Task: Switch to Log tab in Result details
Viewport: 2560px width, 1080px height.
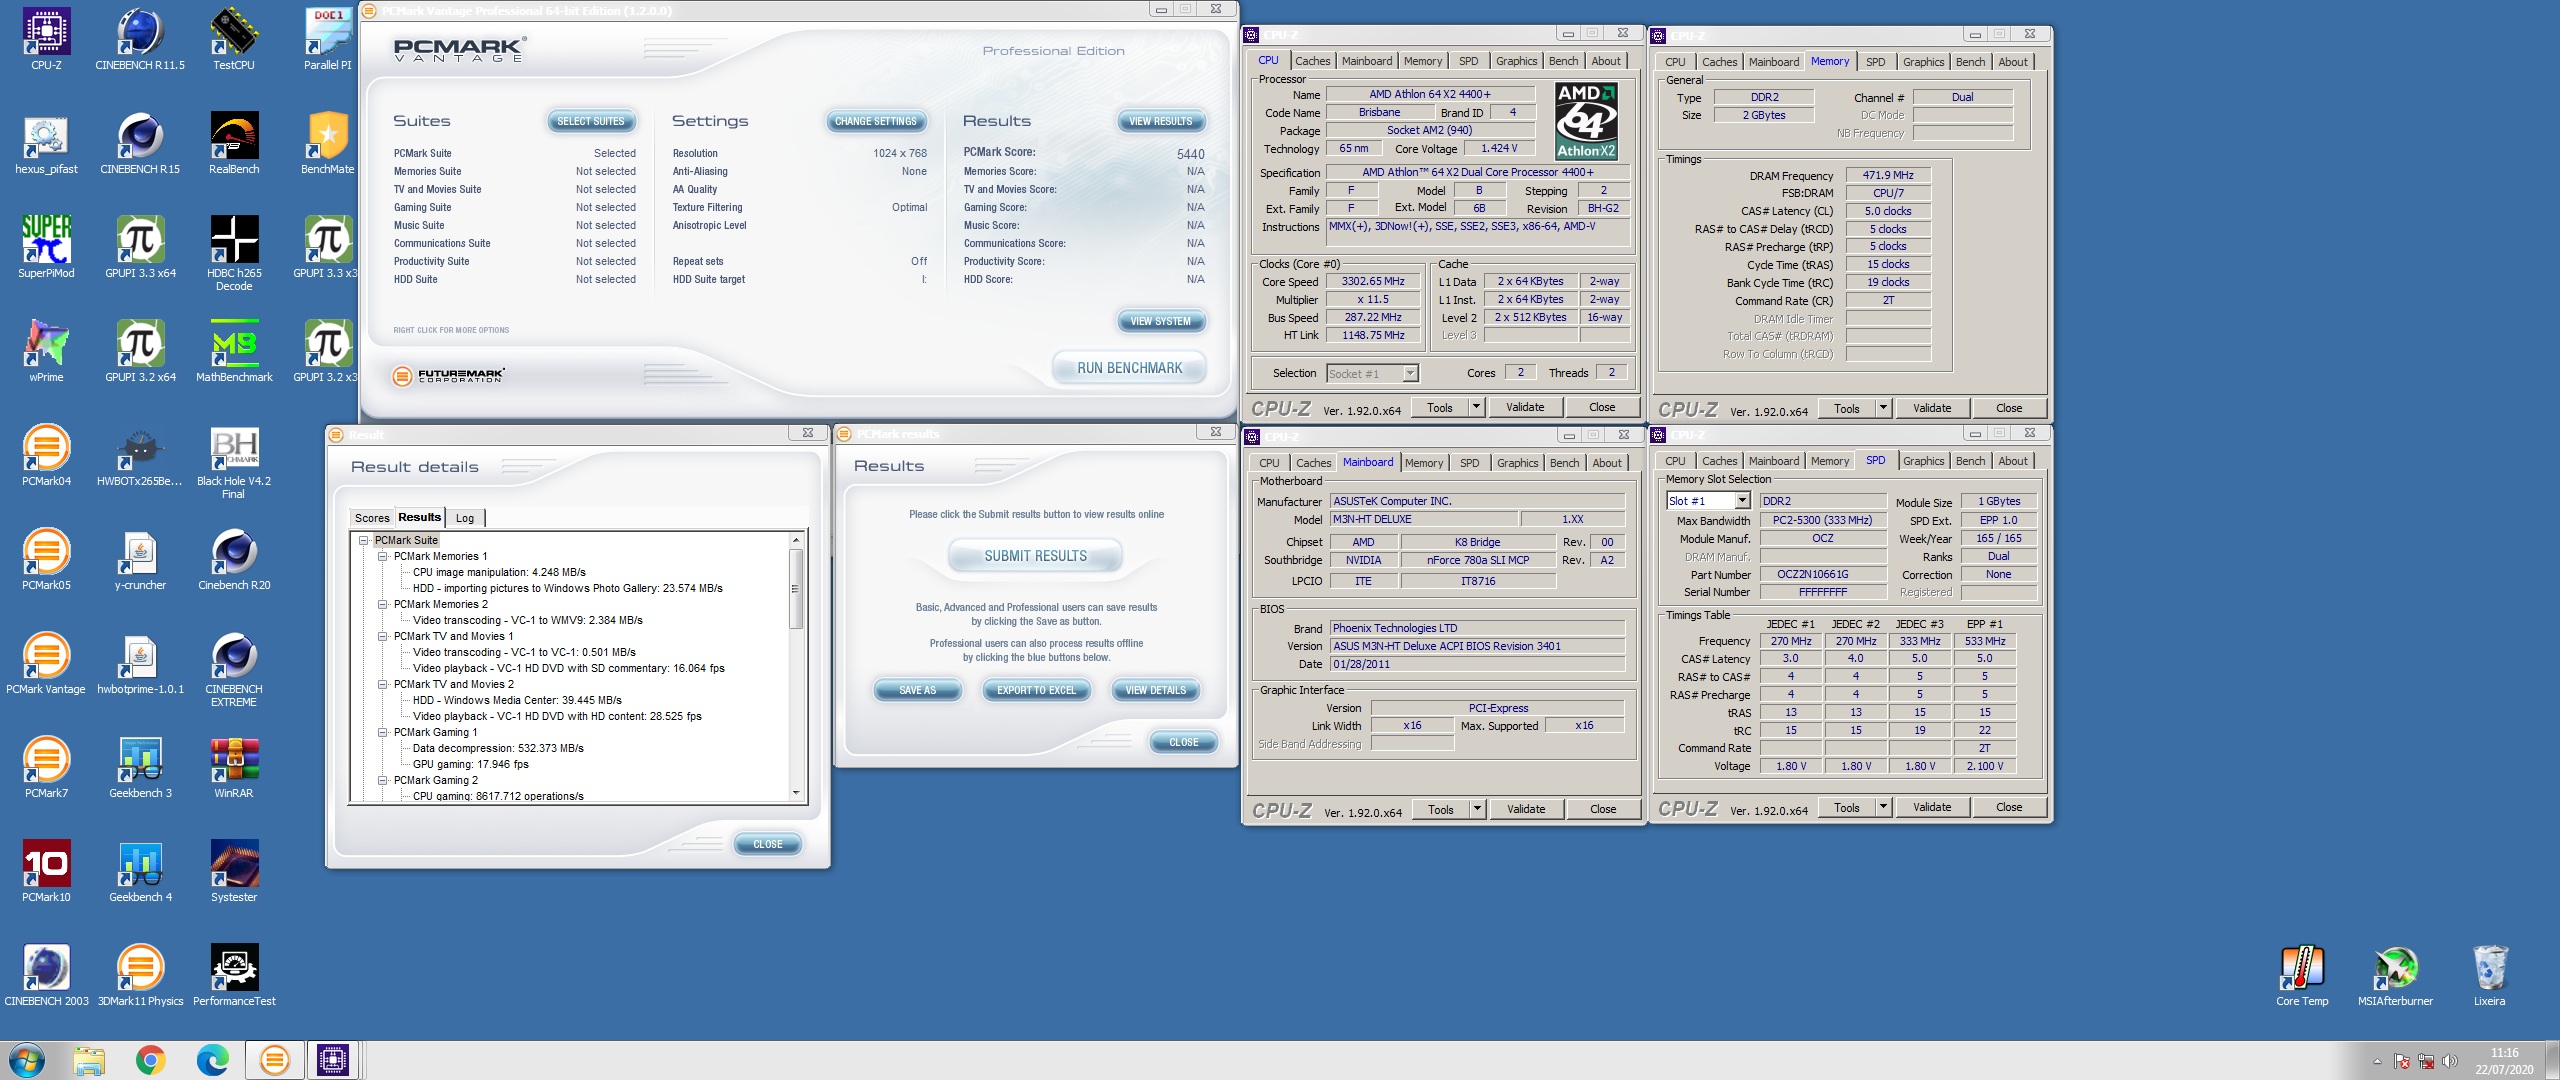Action: (x=465, y=518)
